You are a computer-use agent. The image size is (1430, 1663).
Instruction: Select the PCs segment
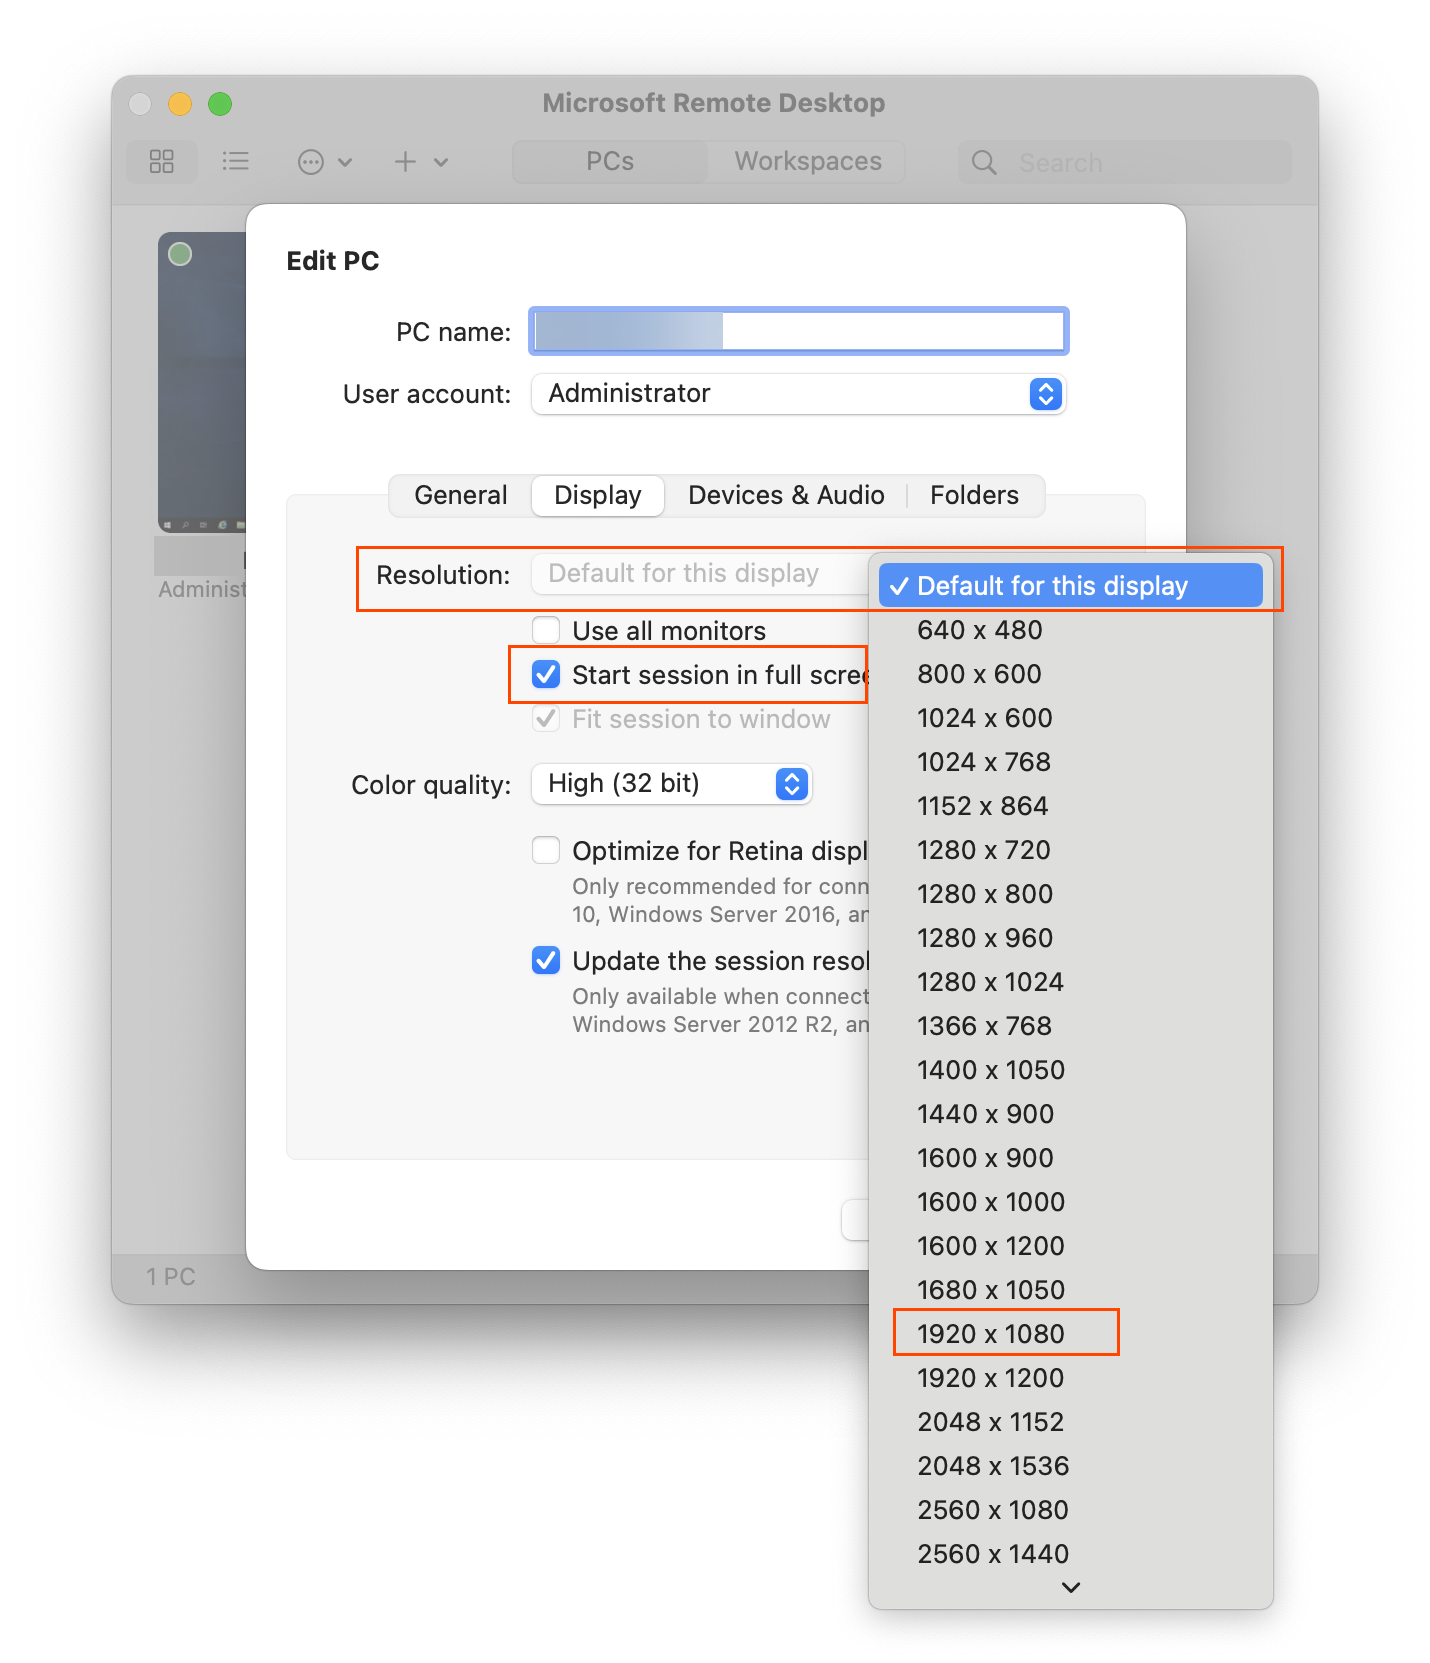pos(610,162)
